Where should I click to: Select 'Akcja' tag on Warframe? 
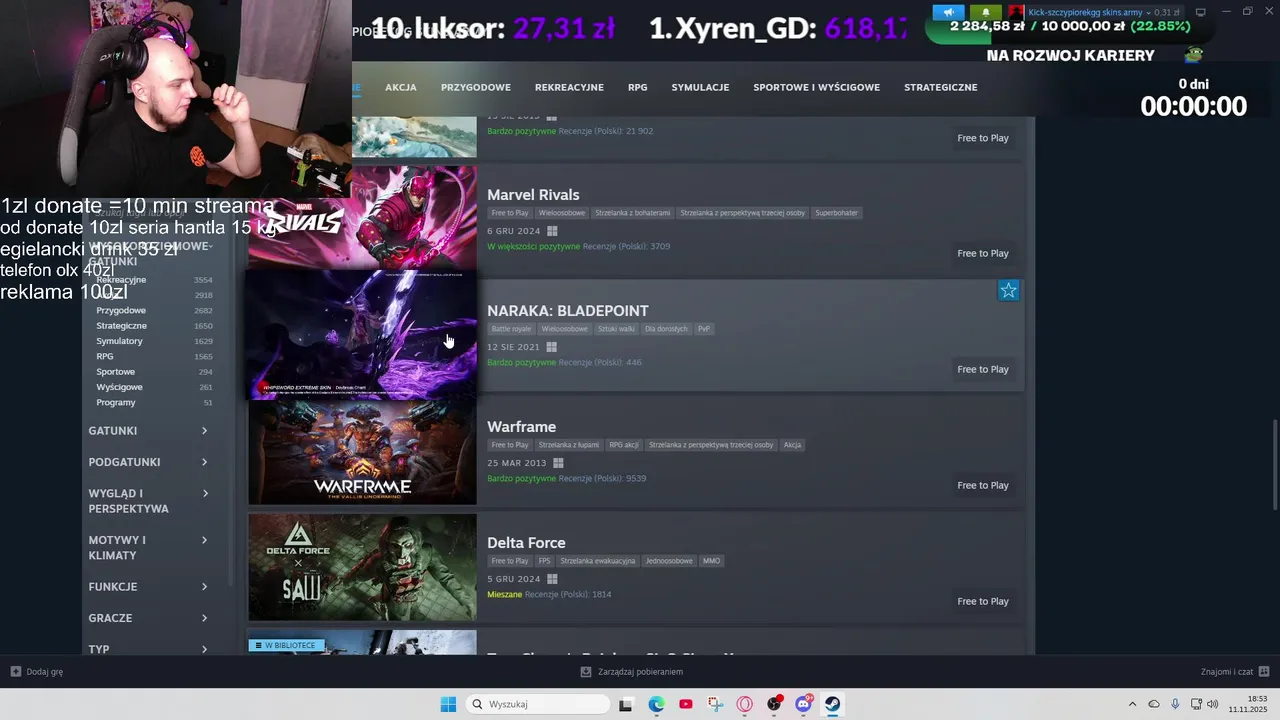(x=792, y=445)
